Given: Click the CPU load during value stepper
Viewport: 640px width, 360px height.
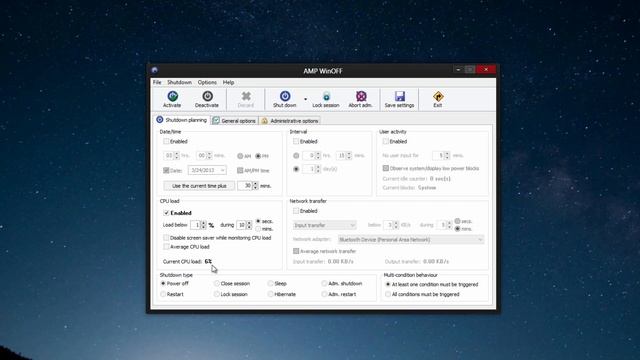Looking at the screenshot, I should click(249, 225).
